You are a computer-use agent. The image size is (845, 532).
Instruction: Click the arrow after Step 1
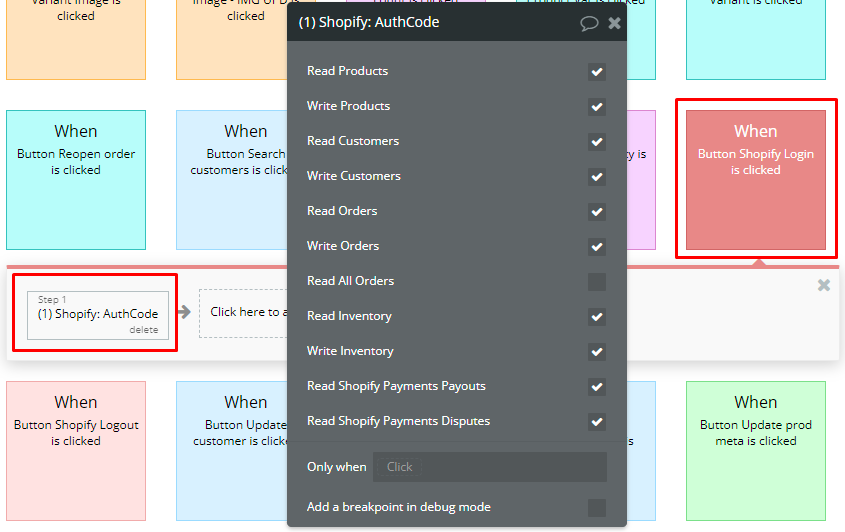[x=184, y=312]
